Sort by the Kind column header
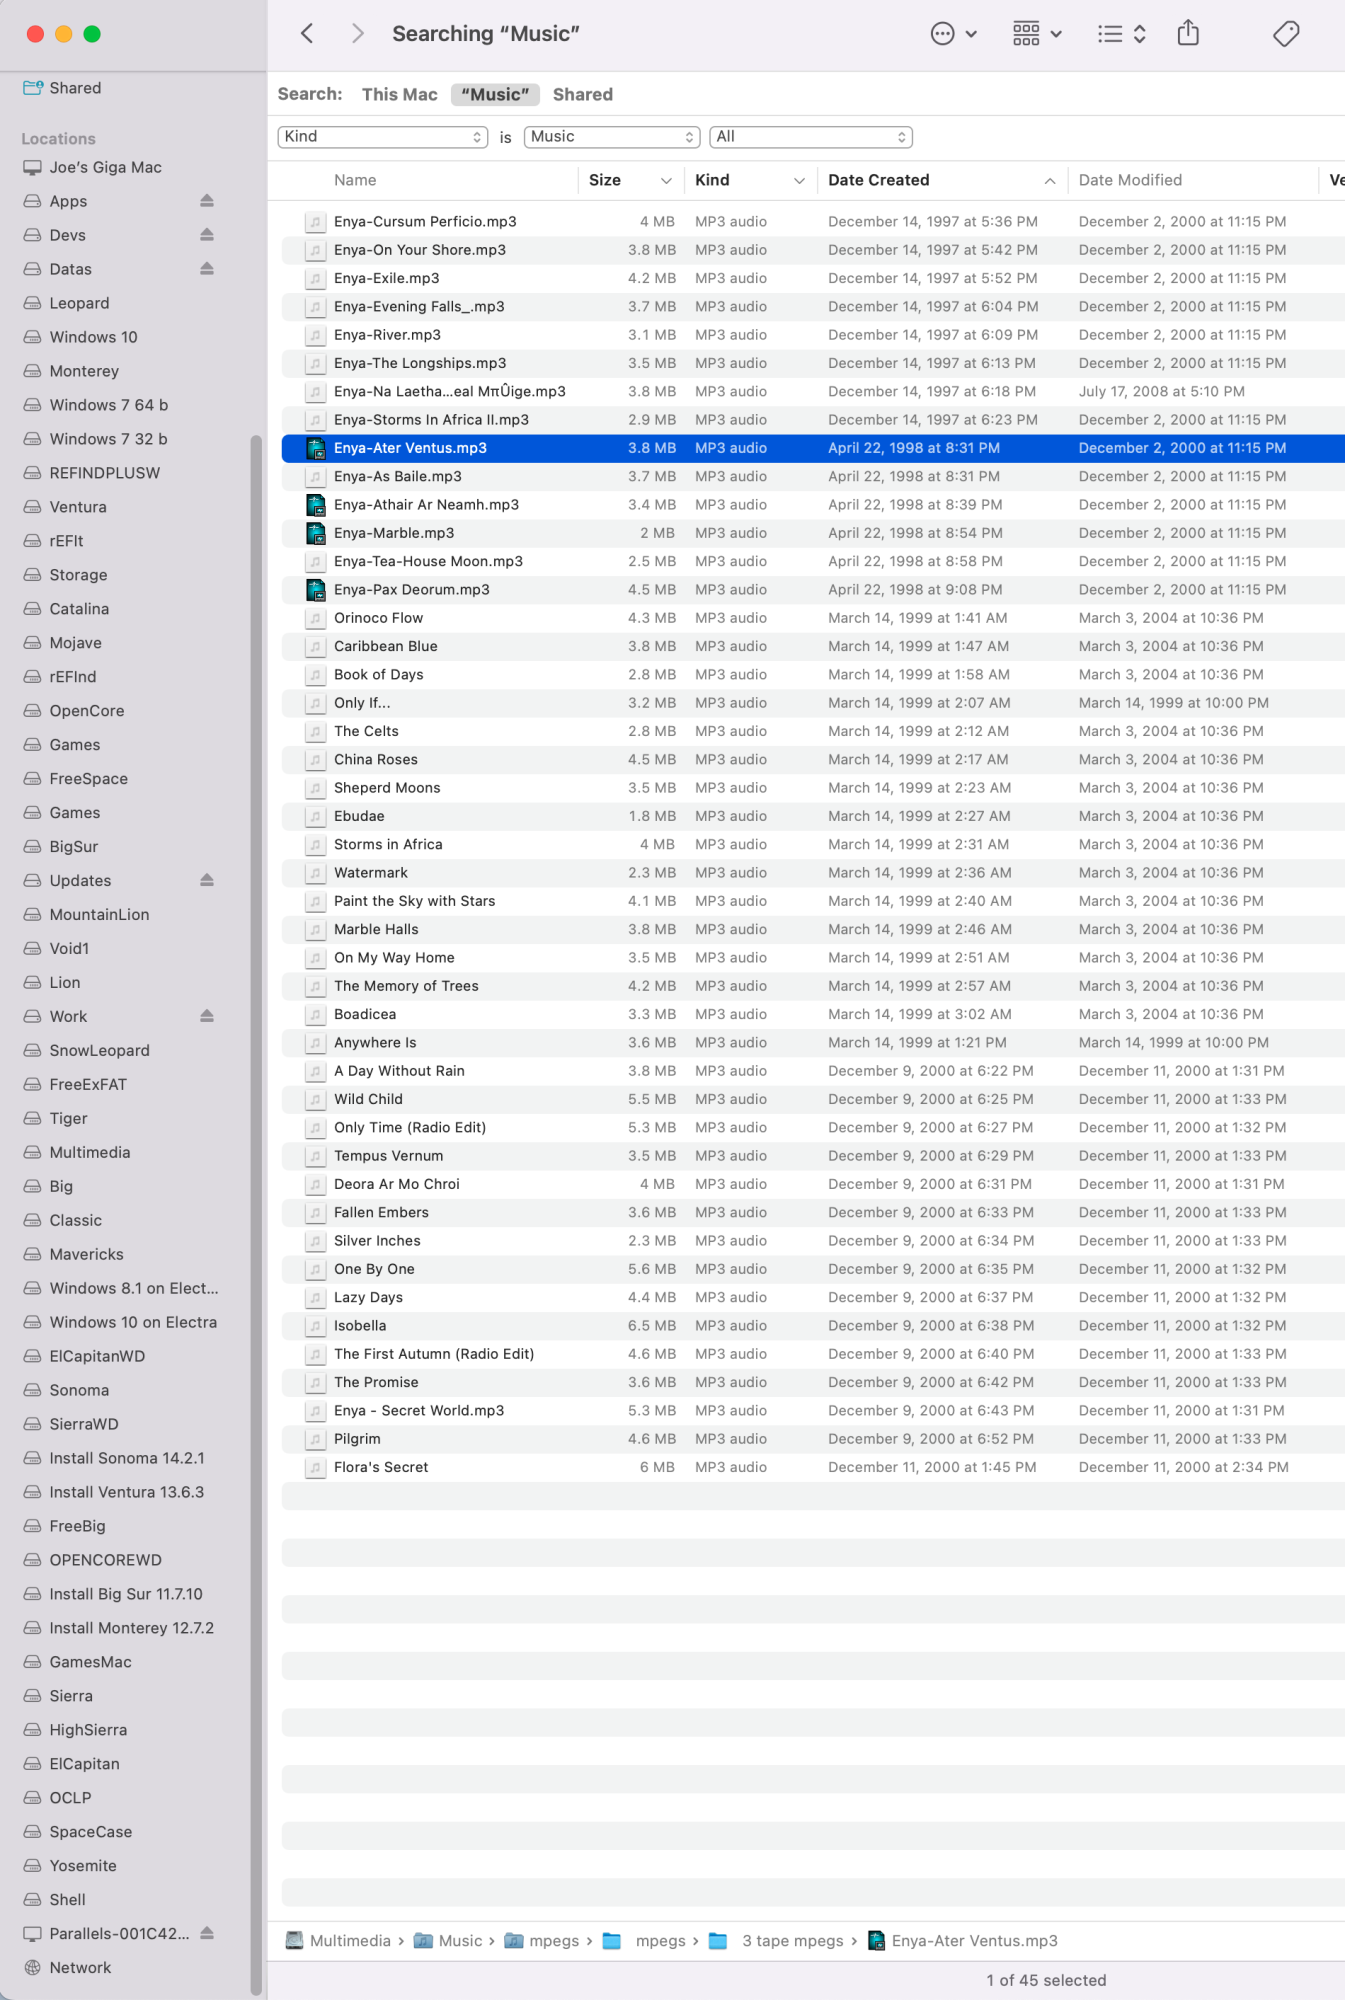 [712, 180]
